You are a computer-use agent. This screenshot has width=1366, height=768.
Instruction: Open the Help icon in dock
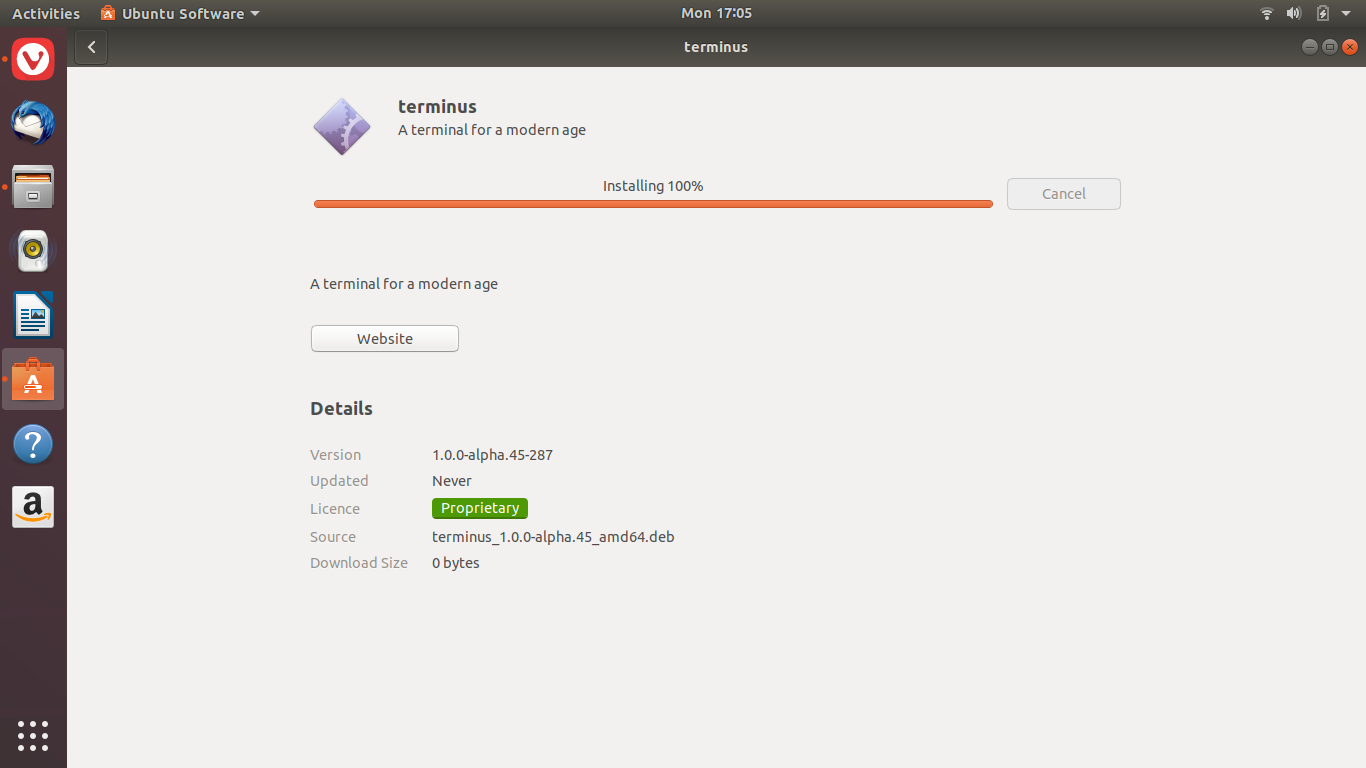pos(33,443)
